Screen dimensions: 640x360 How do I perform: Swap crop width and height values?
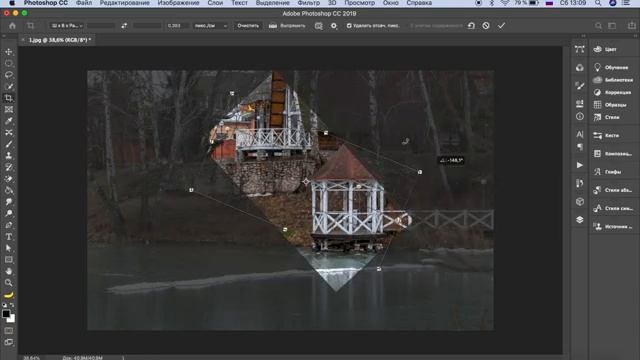click(x=124, y=26)
